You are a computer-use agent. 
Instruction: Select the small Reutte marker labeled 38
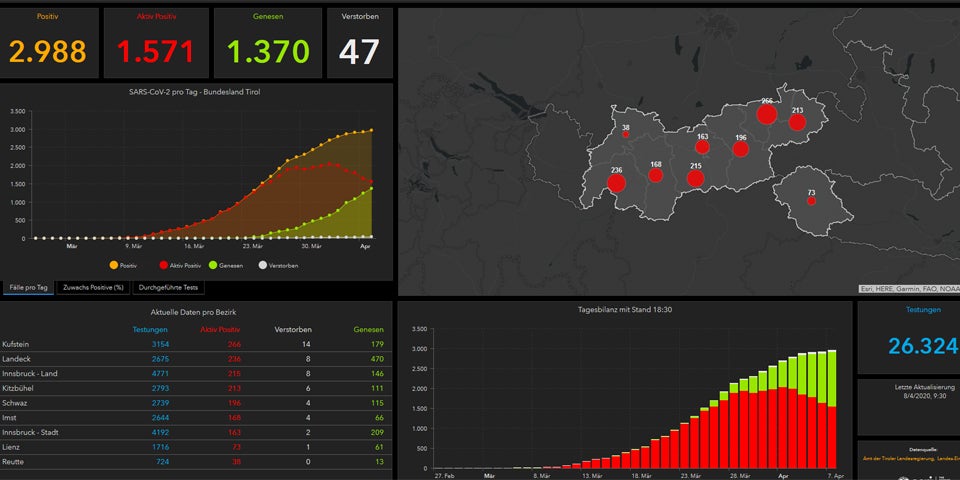[x=626, y=135]
